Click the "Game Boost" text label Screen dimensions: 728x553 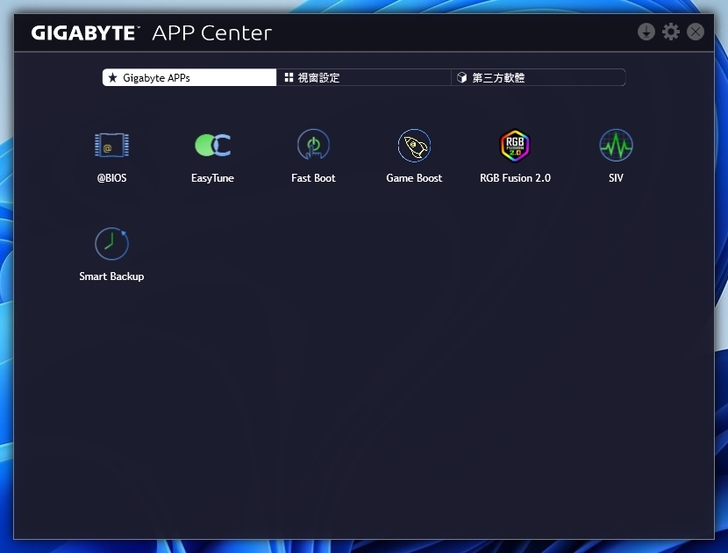pos(414,178)
